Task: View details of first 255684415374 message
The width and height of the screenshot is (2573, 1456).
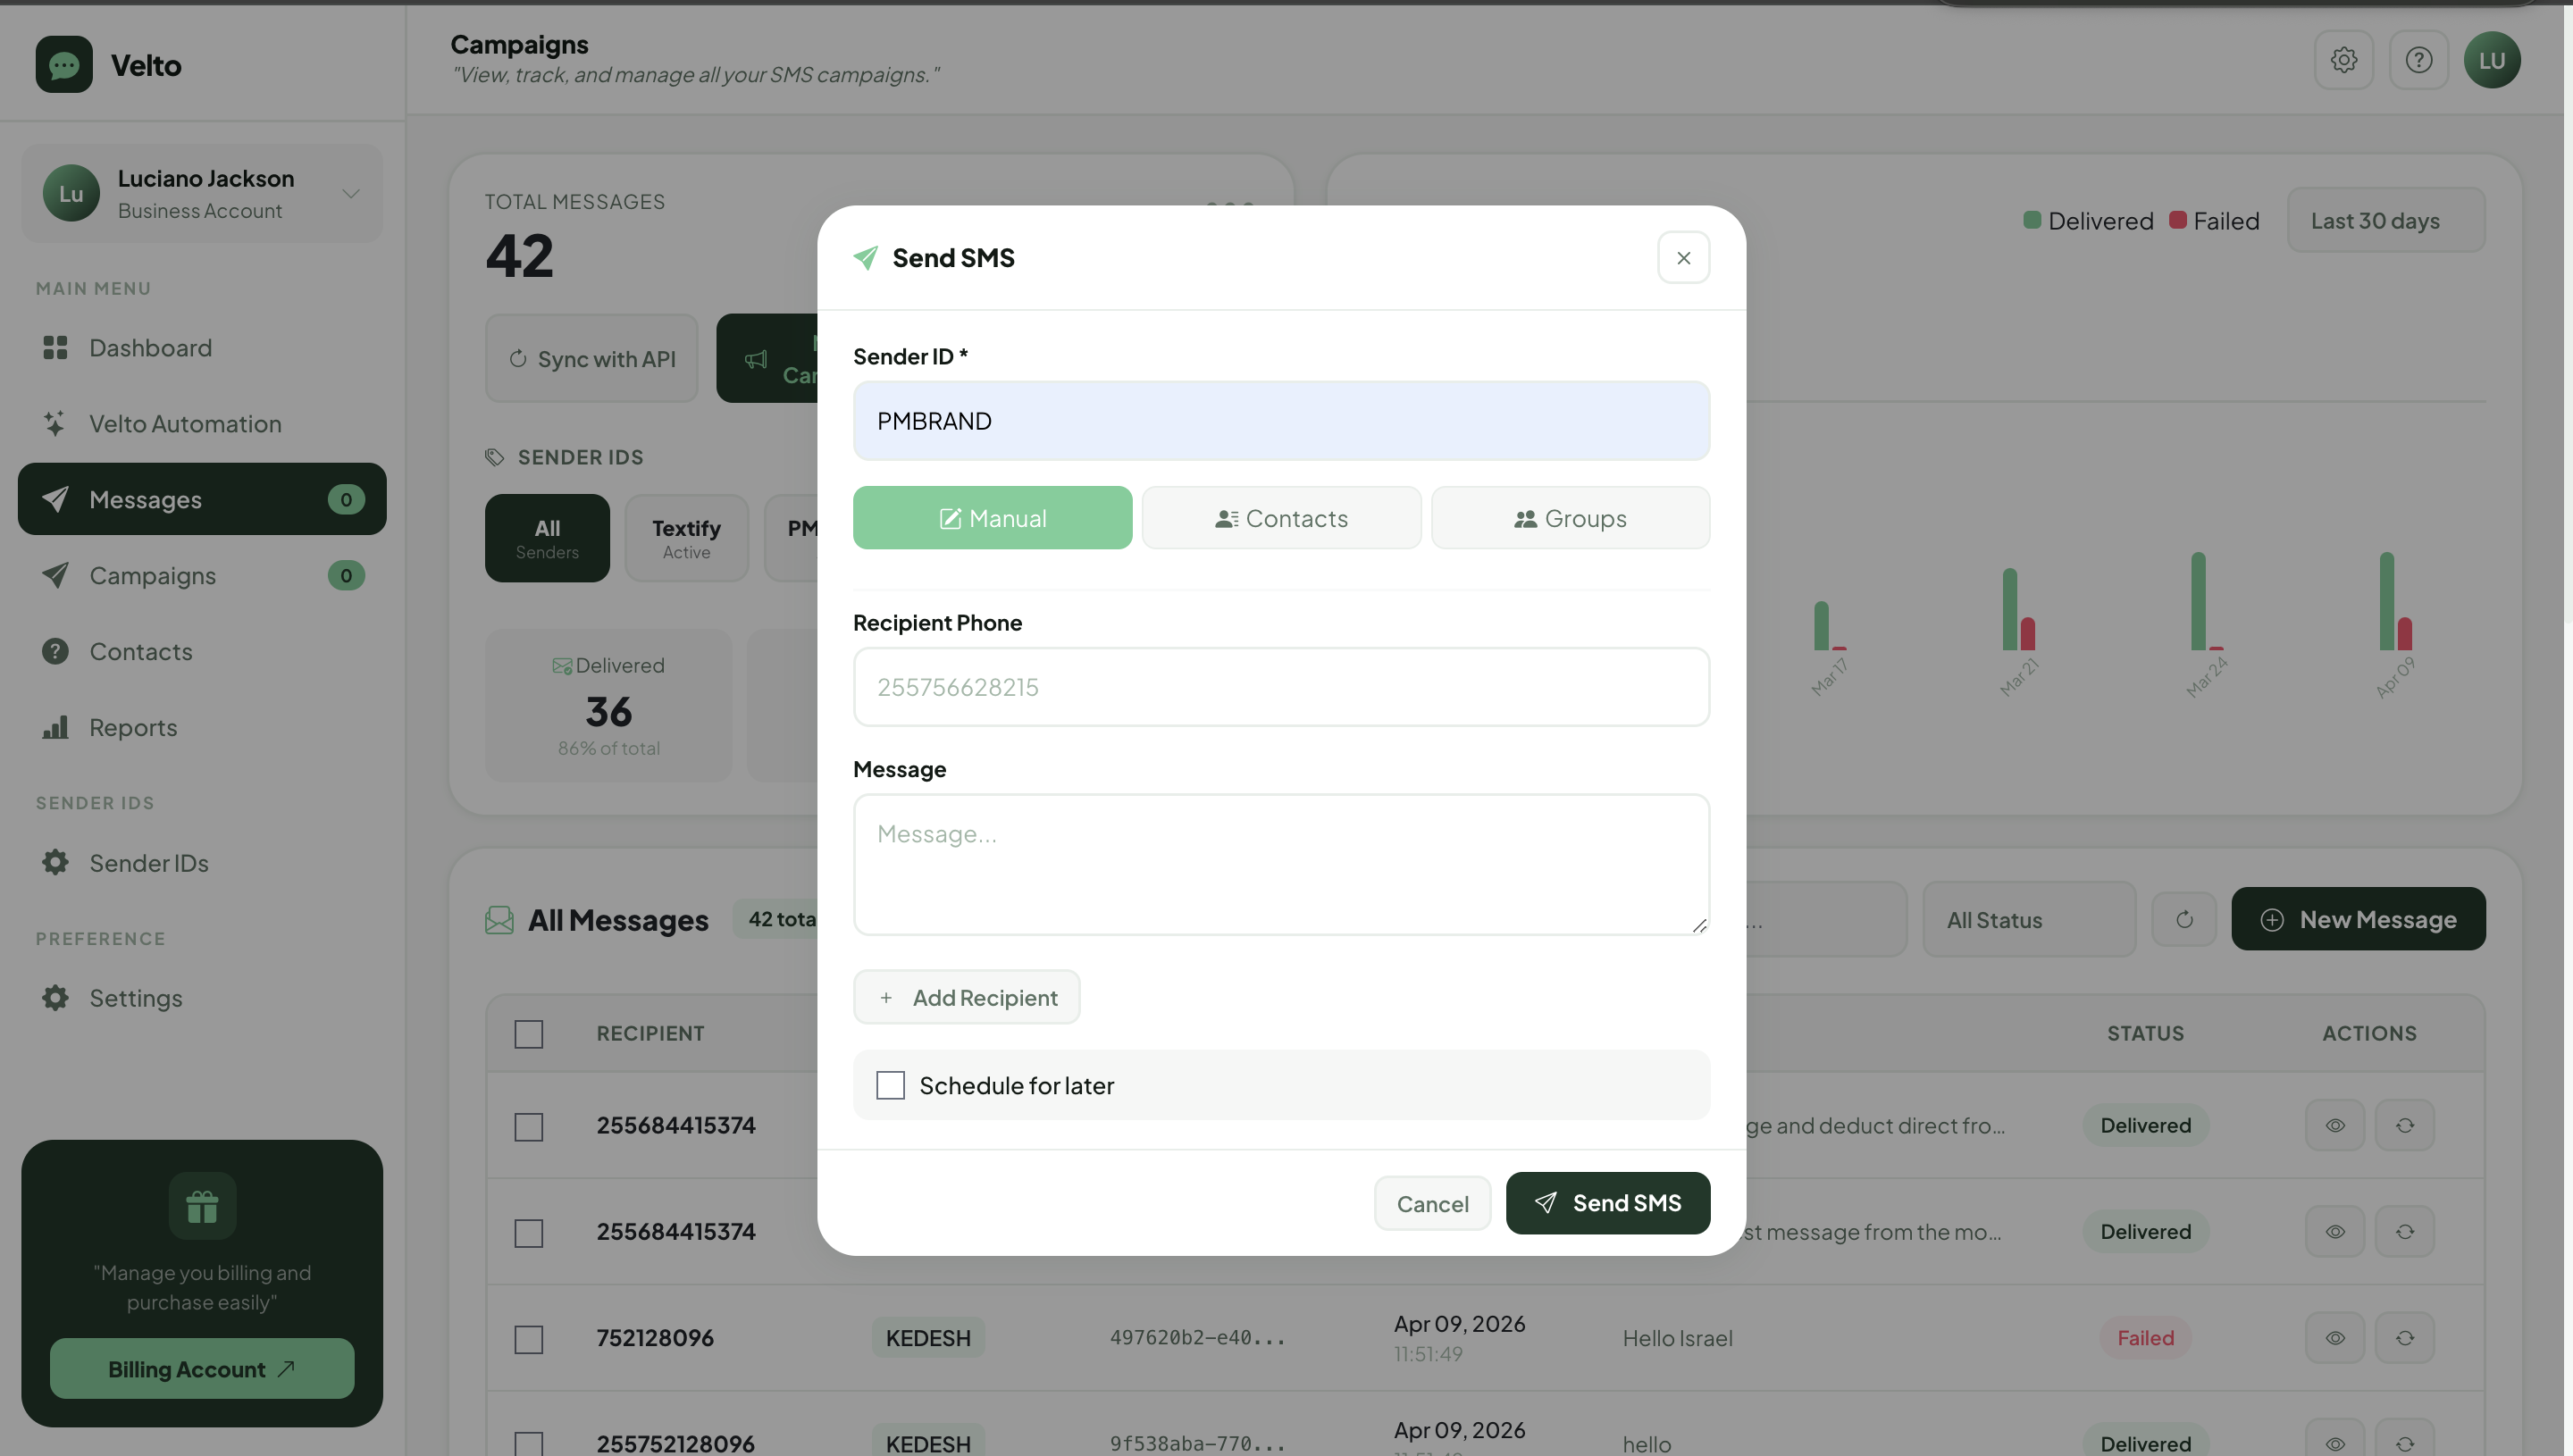Action: tap(2335, 1125)
